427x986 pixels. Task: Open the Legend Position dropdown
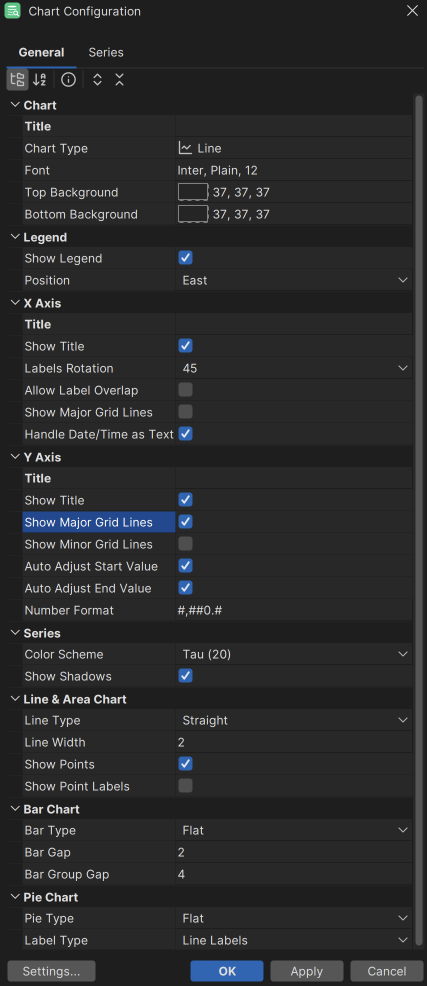[294, 280]
